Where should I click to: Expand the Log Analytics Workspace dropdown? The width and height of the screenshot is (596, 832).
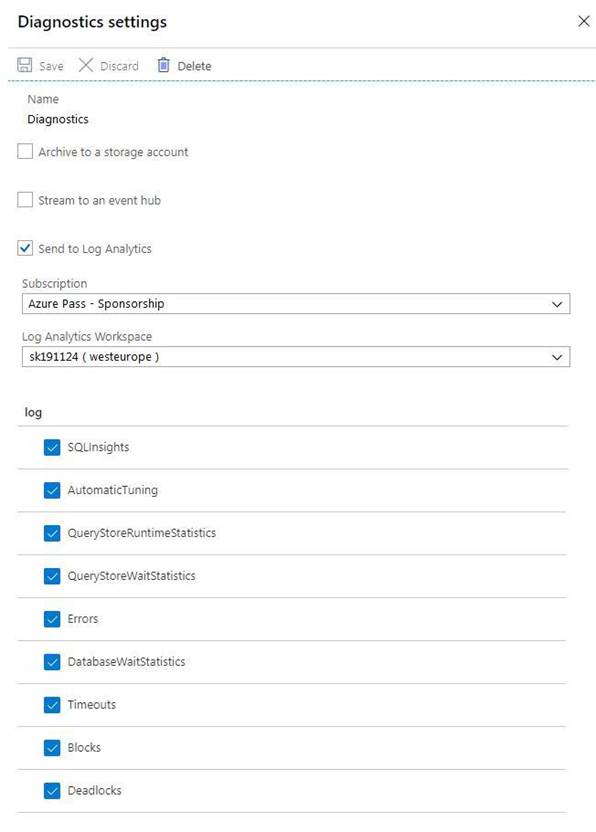(x=296, y=357)
